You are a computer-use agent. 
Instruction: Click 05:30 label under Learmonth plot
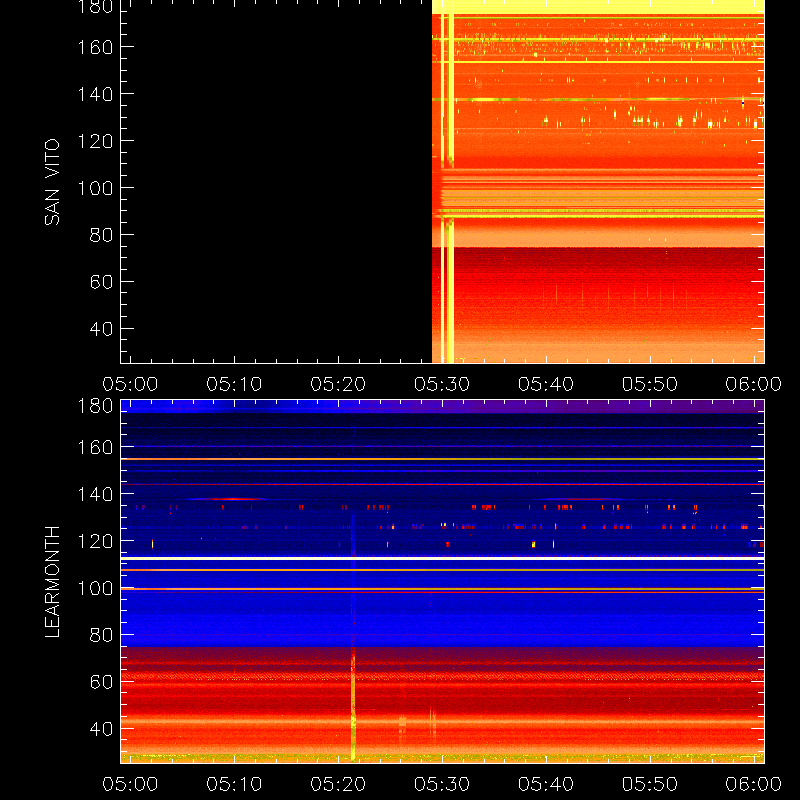click(x=442, y=784)
